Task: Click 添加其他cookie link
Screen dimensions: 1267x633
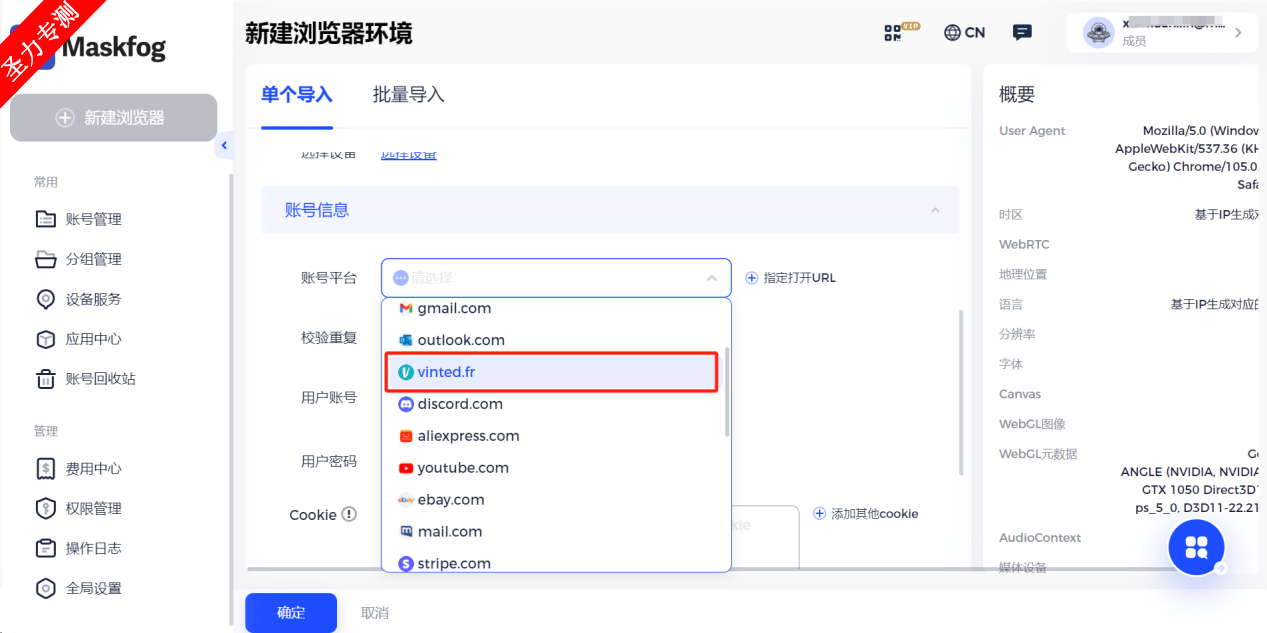Action: 865,514
